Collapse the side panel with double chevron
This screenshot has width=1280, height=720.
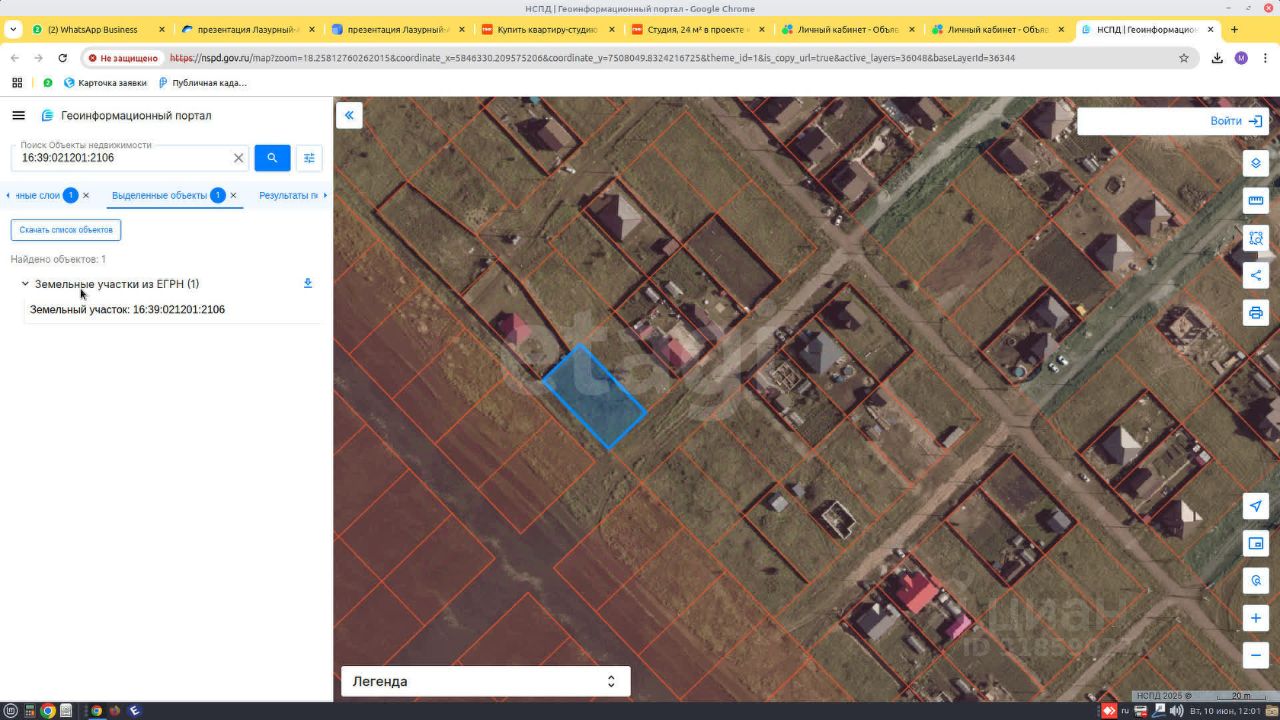click(x=349, y=116)
